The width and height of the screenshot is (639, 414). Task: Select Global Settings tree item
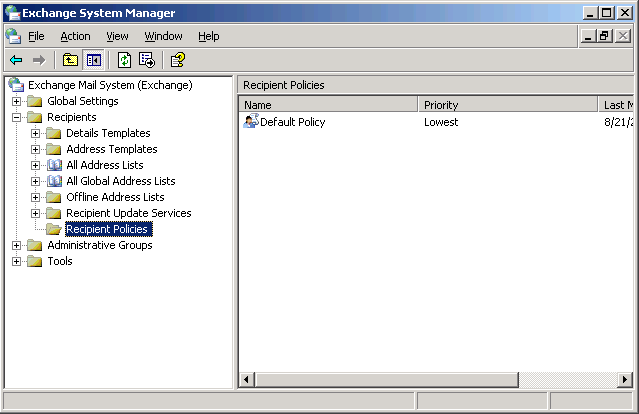tap(83, 101)
